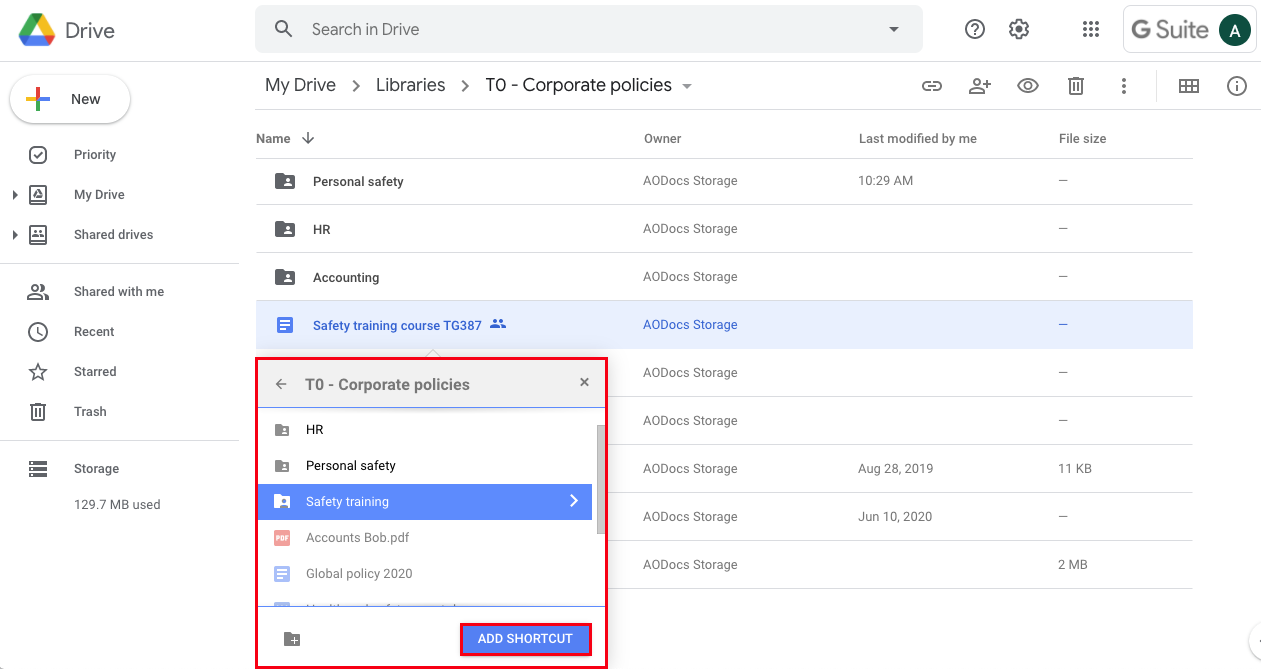1261x669 pixels.
Task: Open the G Suite account avatar
Action: click(x=1235, y=30)
